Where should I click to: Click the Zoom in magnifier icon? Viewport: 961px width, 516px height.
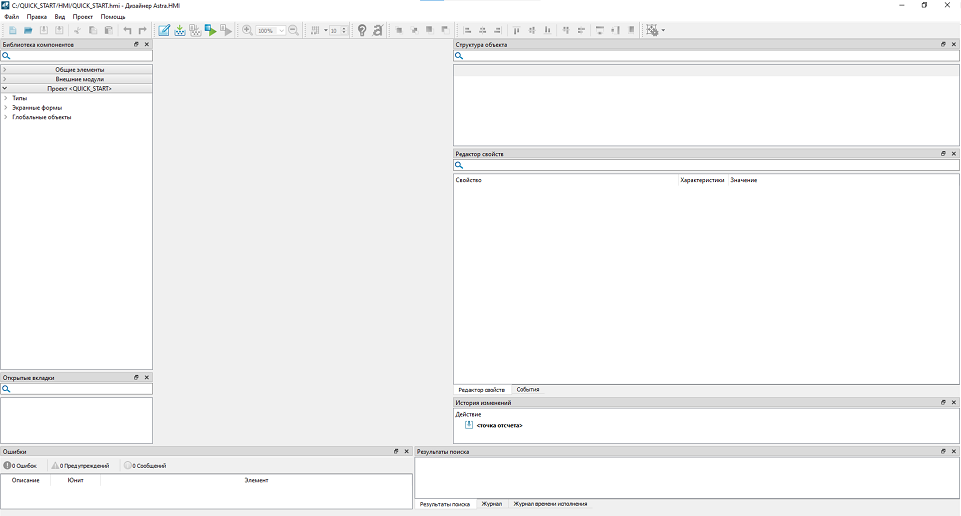247,31
